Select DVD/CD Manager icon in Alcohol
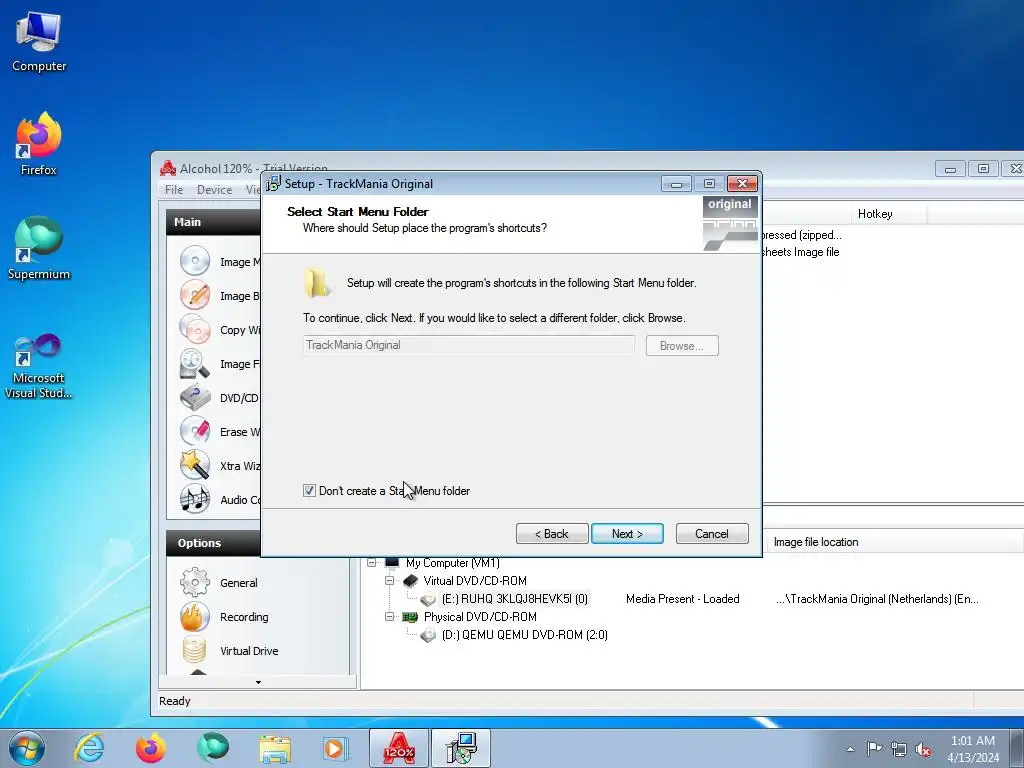1024x768 pixels. [195, 398]
